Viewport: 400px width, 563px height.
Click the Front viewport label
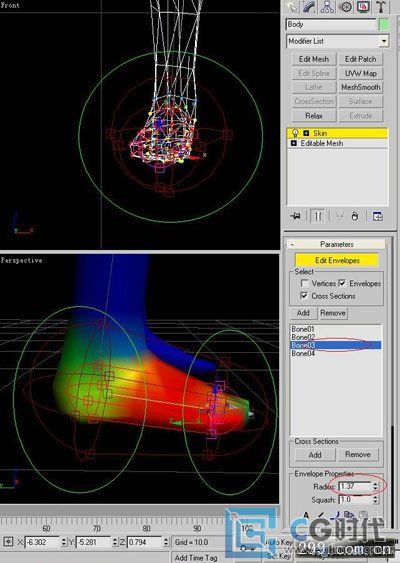(10, 5)
